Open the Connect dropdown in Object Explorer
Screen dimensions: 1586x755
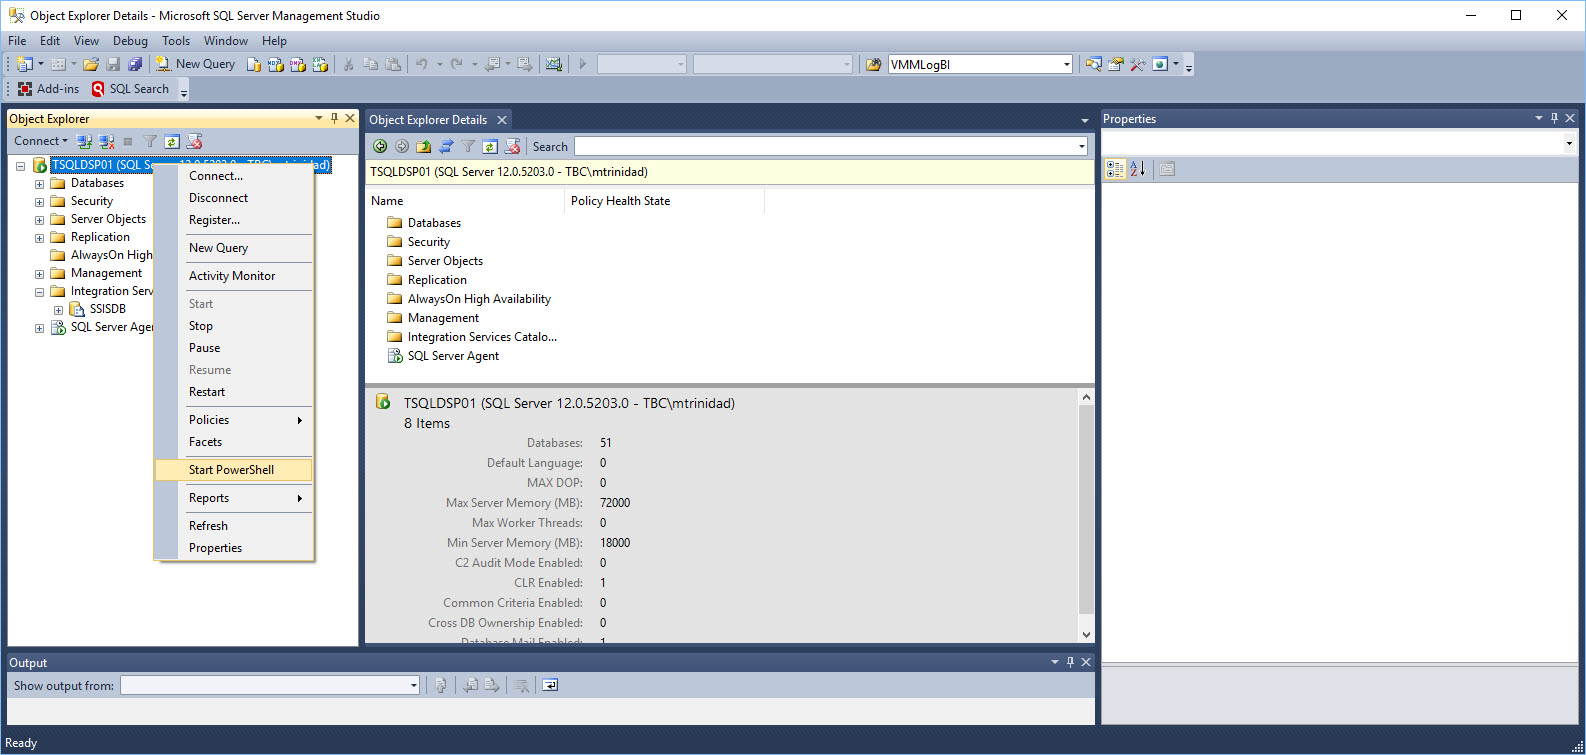41,141
